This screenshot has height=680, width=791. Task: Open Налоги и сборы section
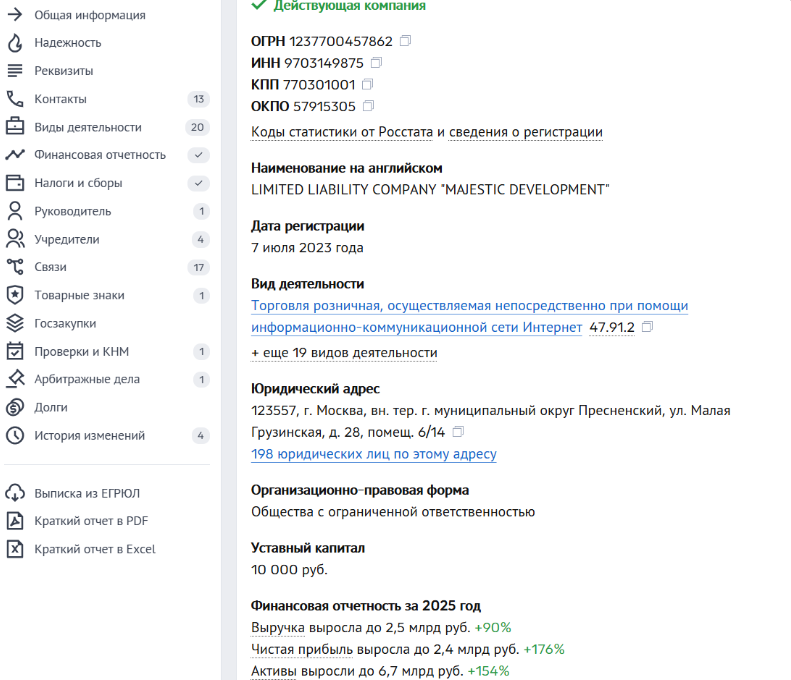pos(78,183)
